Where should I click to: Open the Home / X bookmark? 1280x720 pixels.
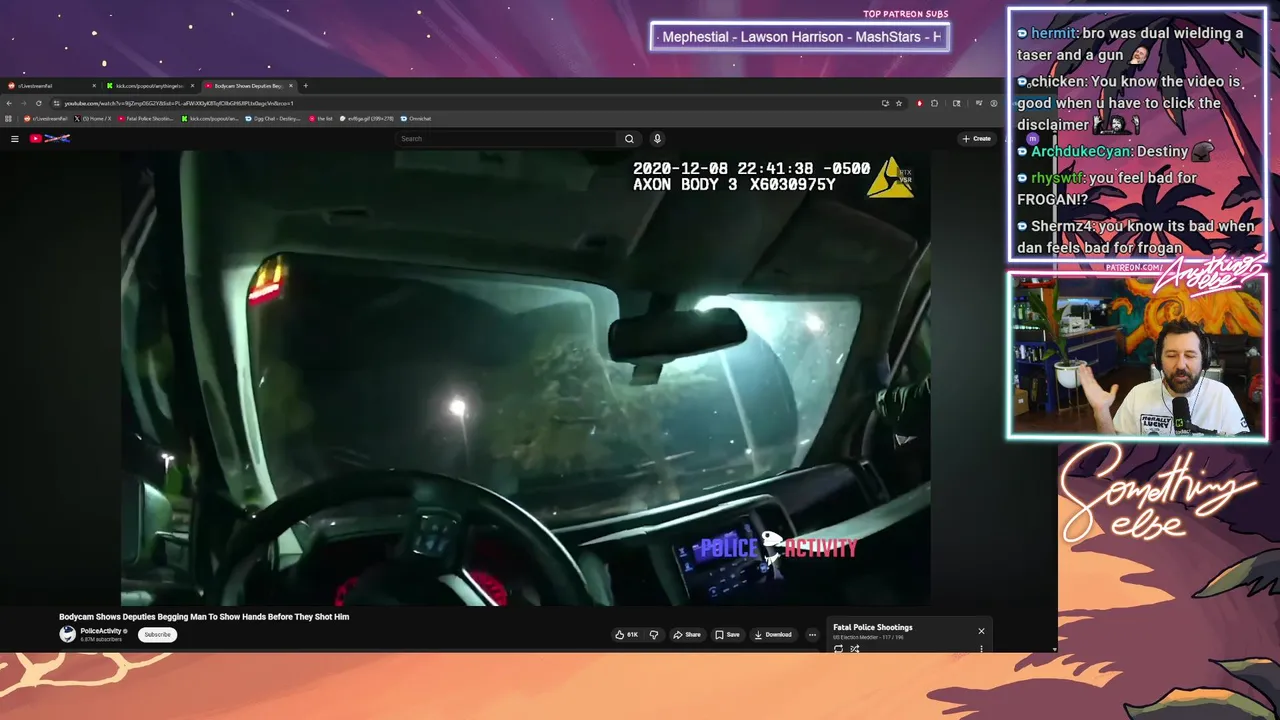point(93,119)
